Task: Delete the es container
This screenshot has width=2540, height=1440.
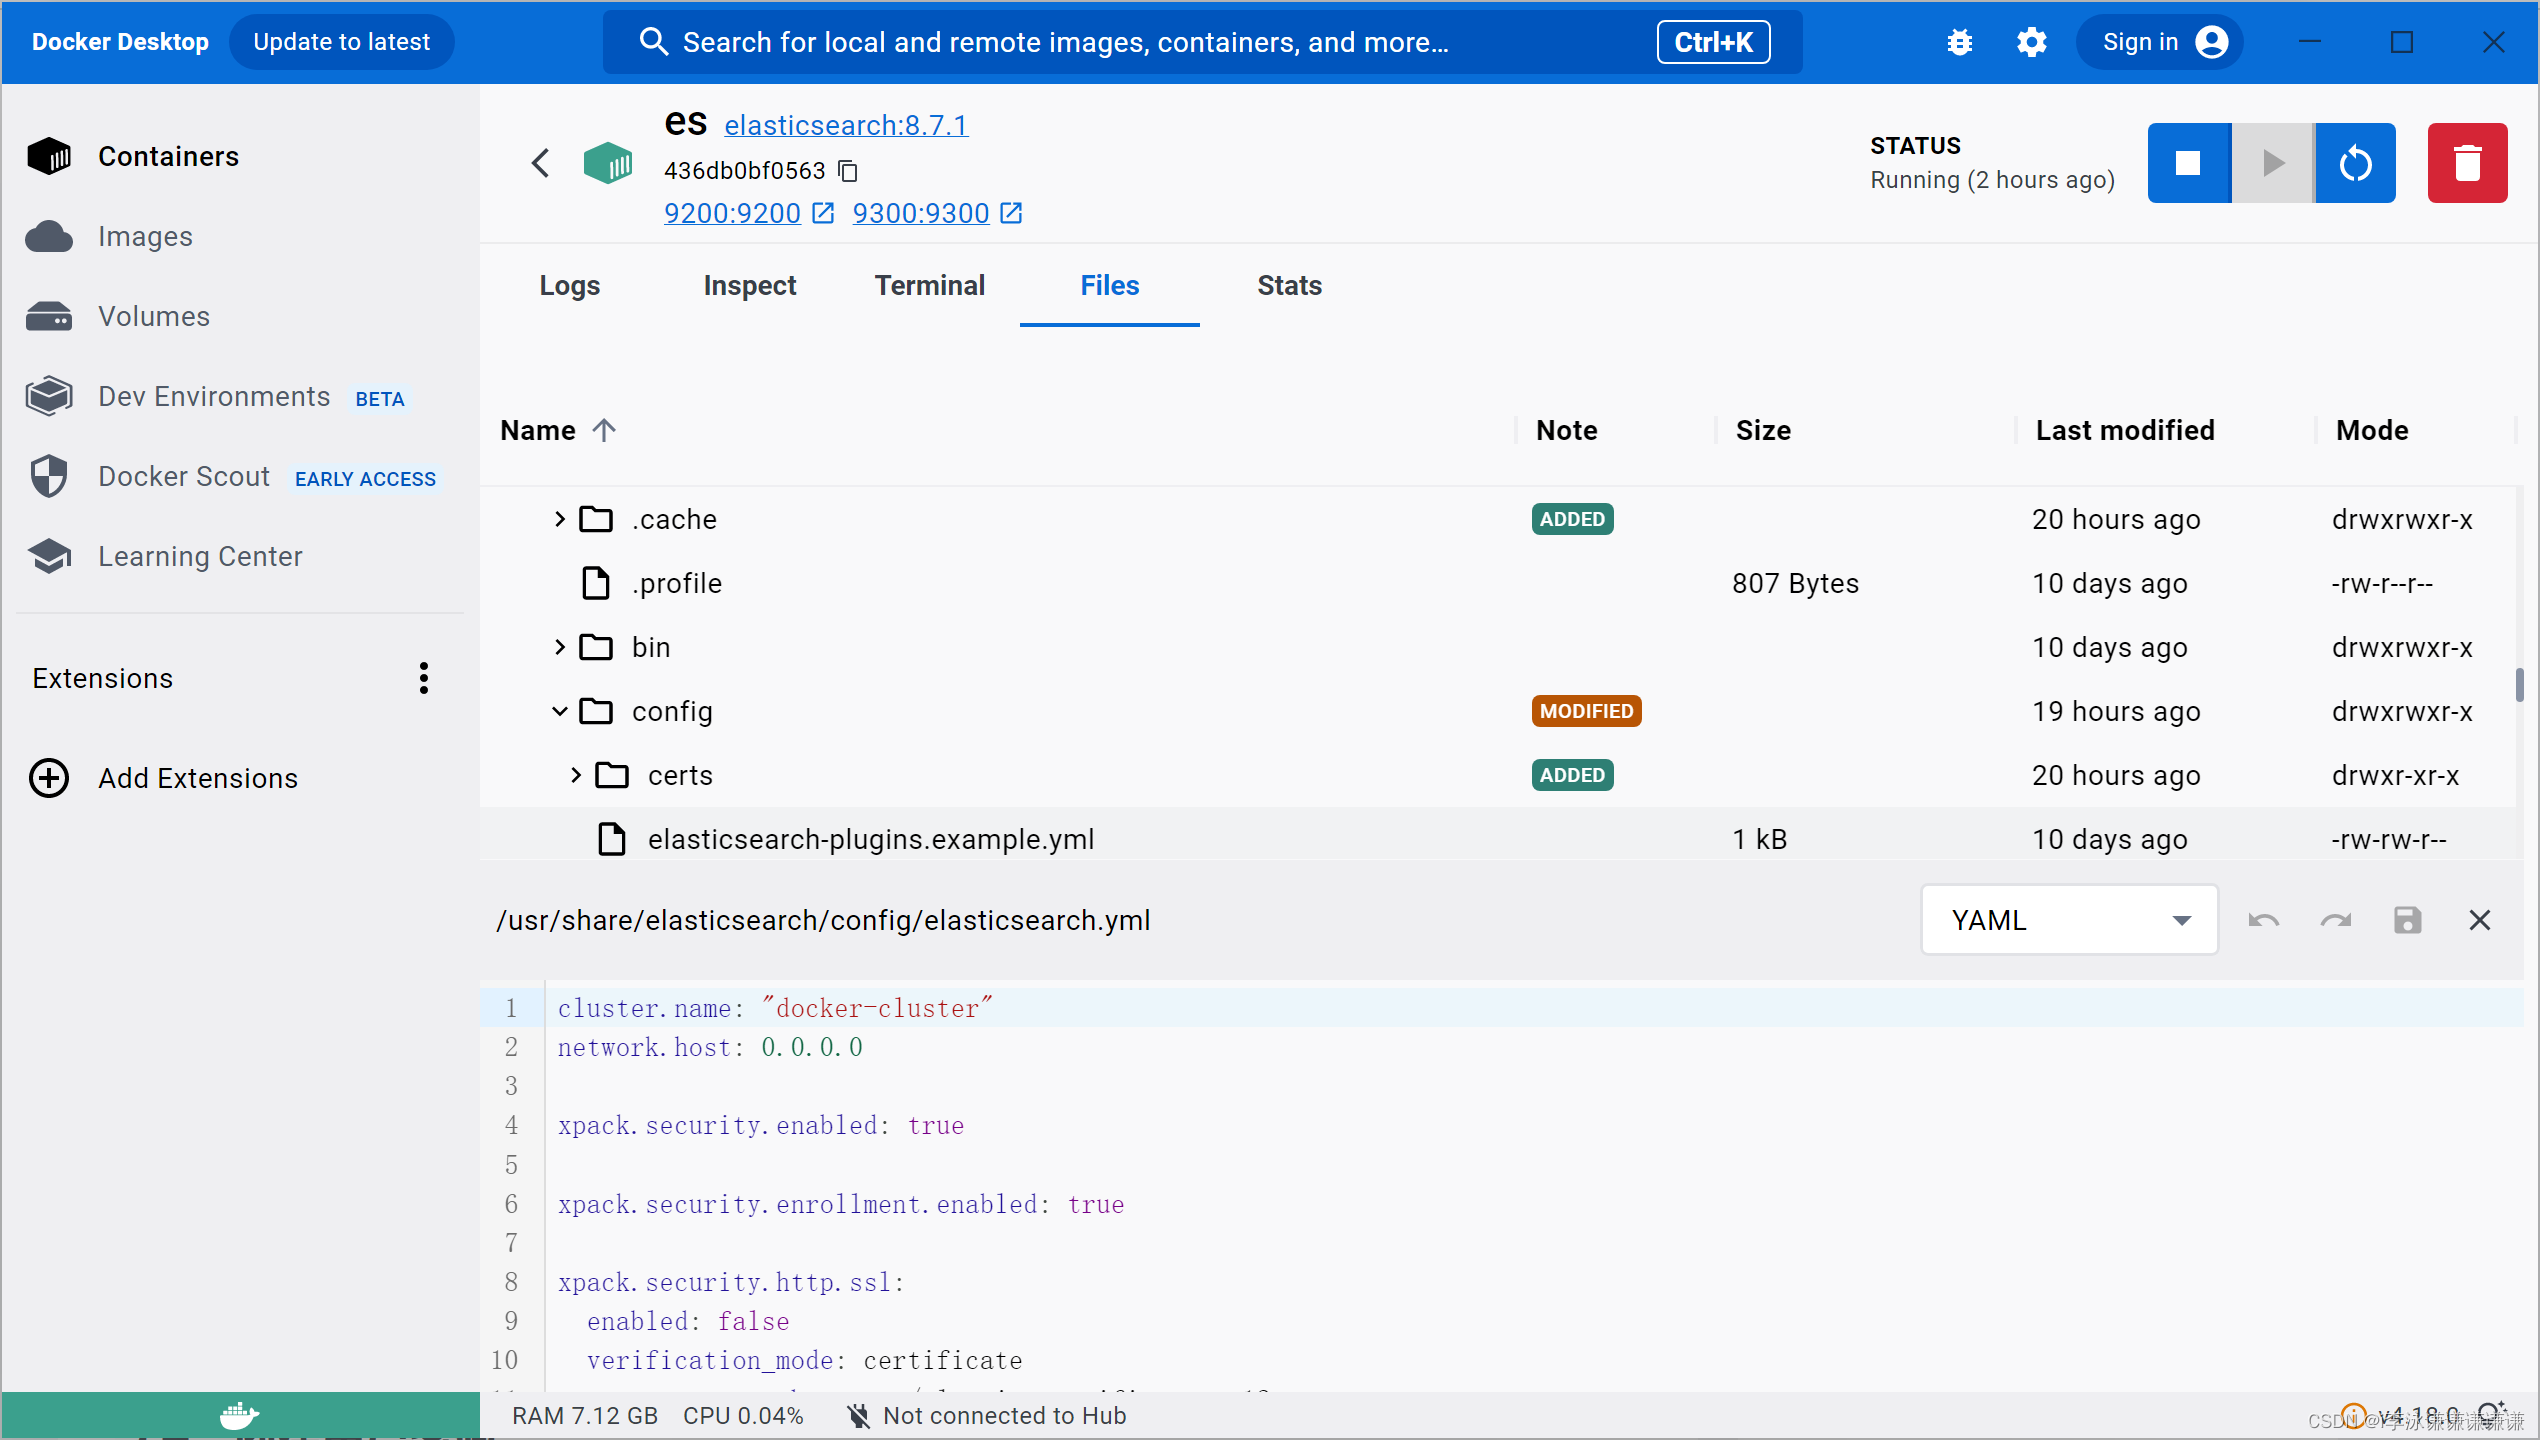Action: (x=2466, y=162)
